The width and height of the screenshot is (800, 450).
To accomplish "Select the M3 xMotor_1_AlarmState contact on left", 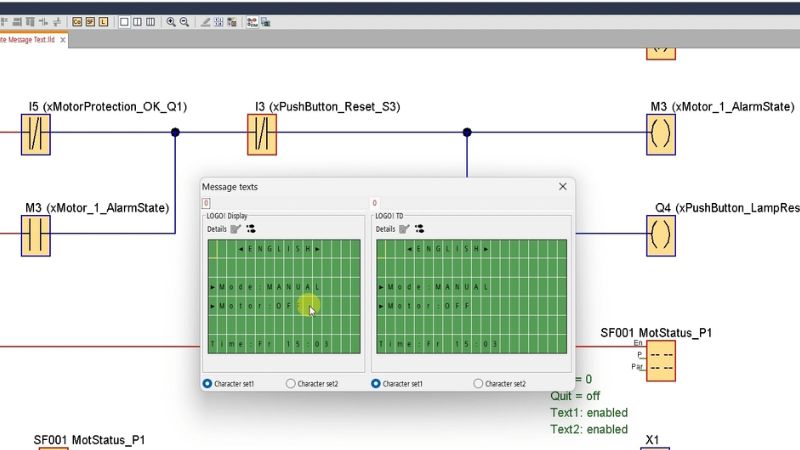I will (36, 235).
